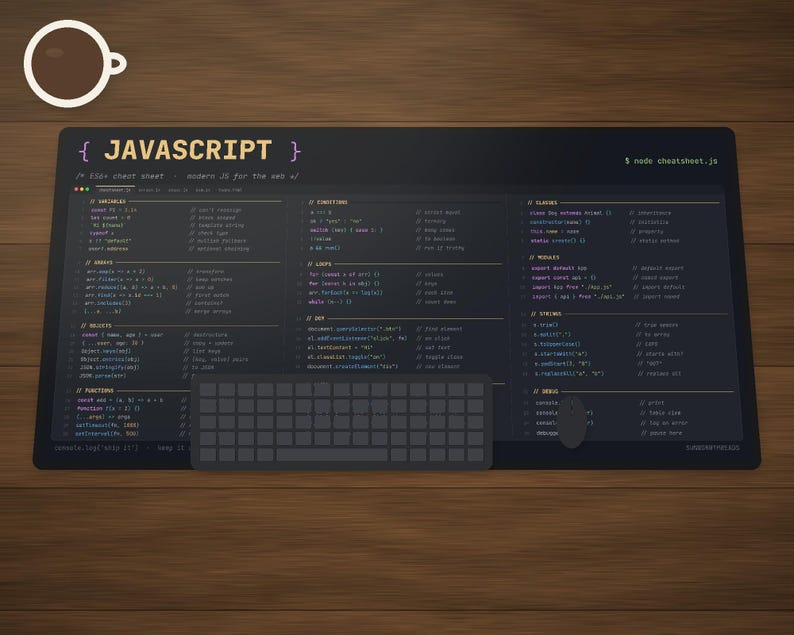The width and height of the screenshot is (794, 635).
Task: Click the '// nullish fallback' comment
Action: [x=218, y=241]
